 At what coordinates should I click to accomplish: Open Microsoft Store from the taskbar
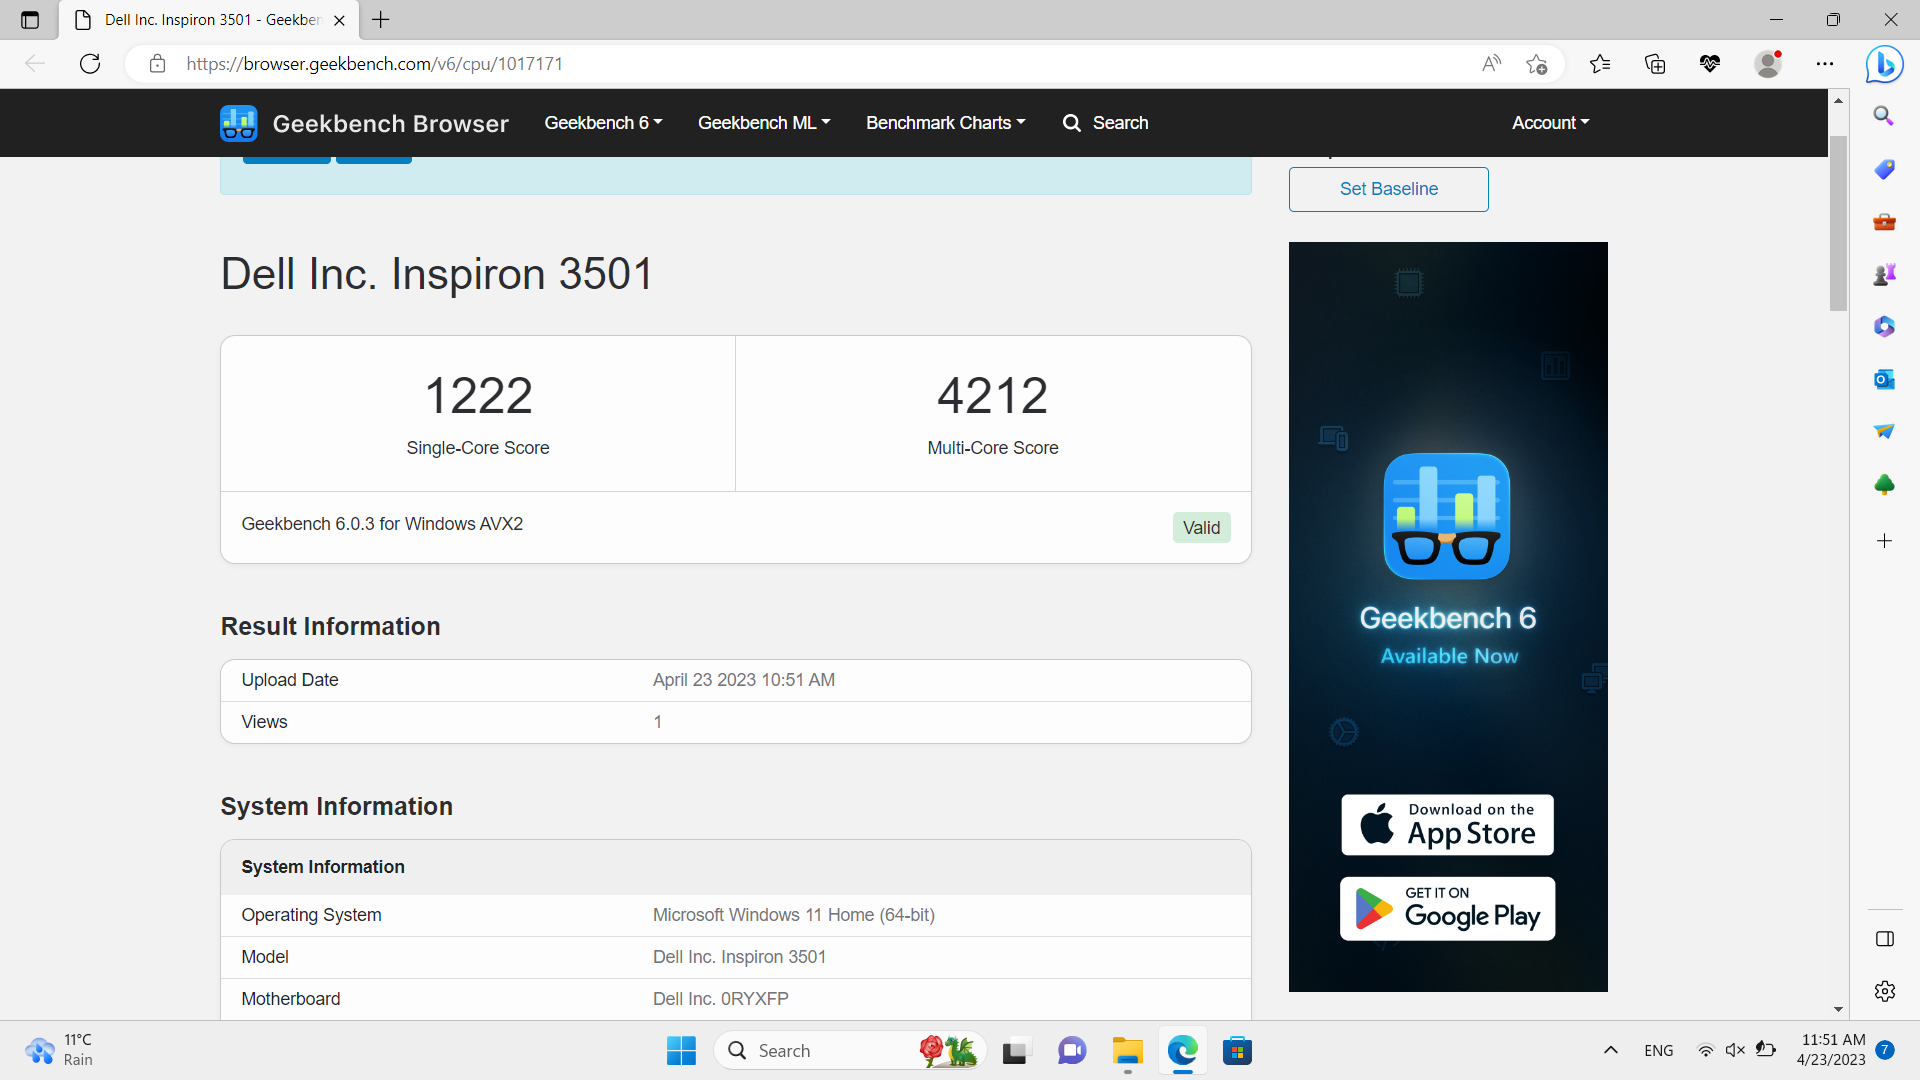pos(1237,1051)
